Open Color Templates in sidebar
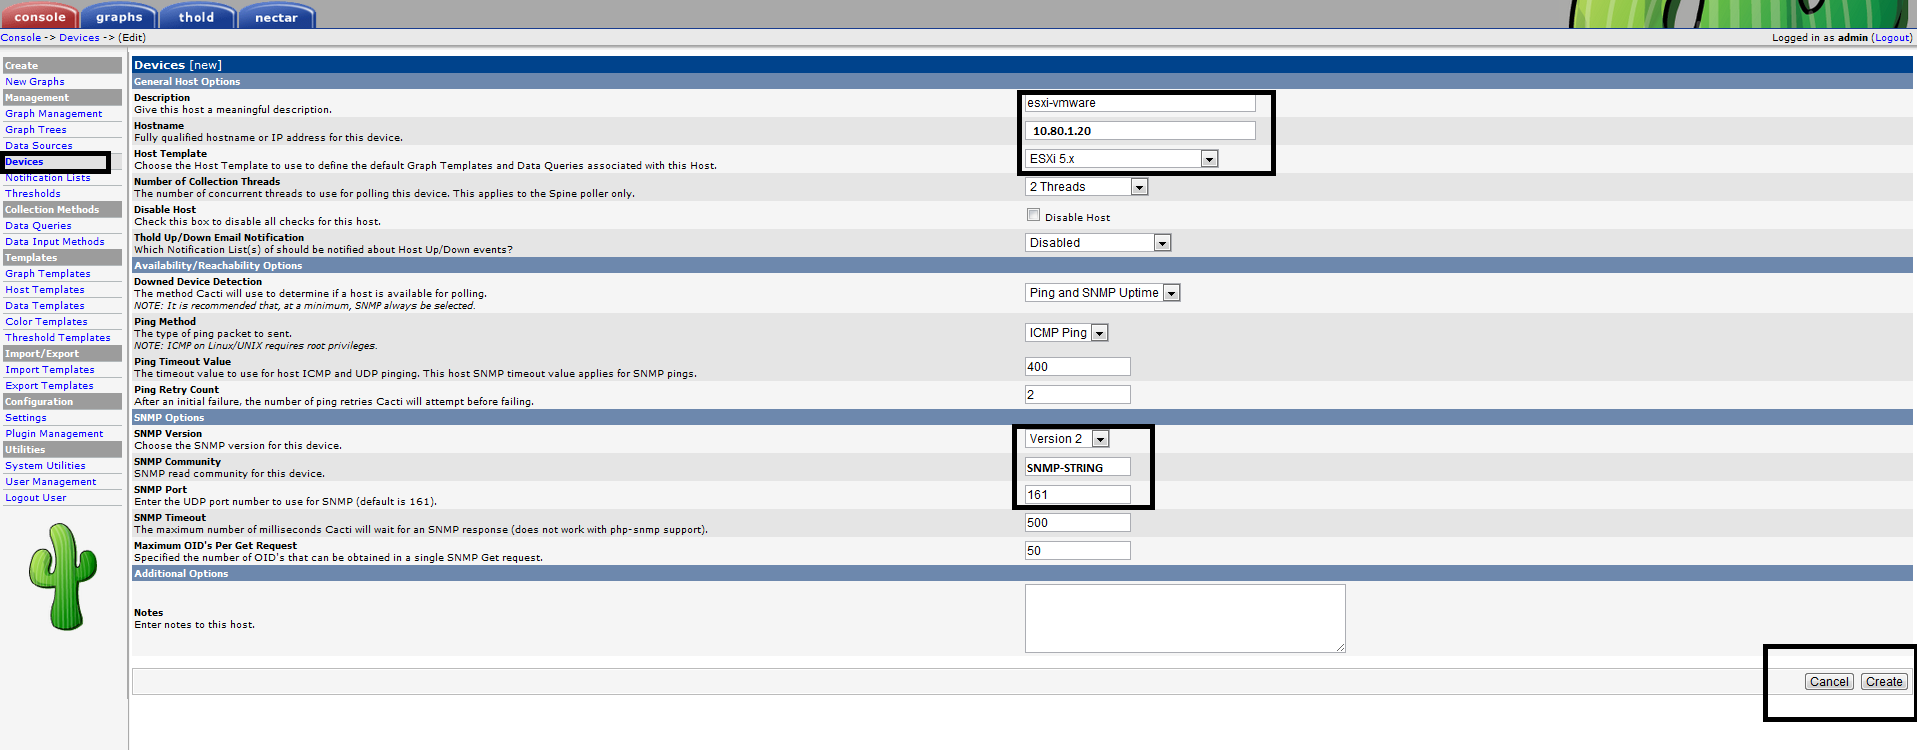Screen dimensions: 1917x750 46,322
